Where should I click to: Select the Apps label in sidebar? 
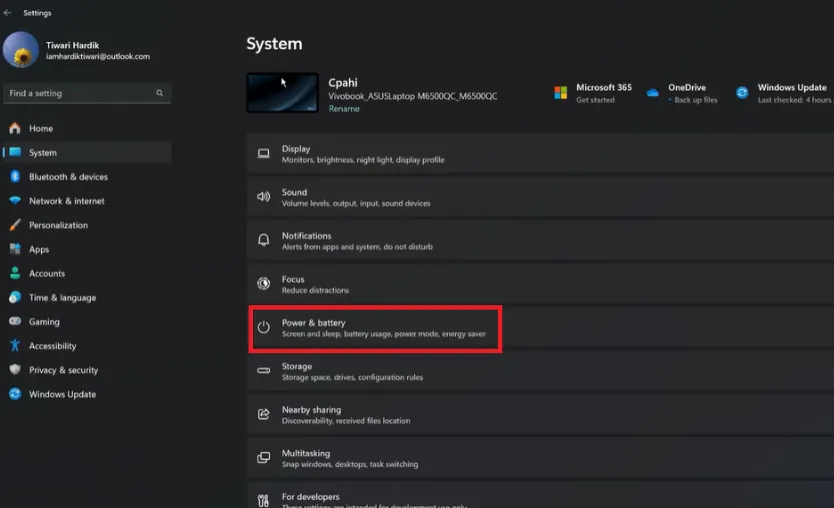coord(39,249)
